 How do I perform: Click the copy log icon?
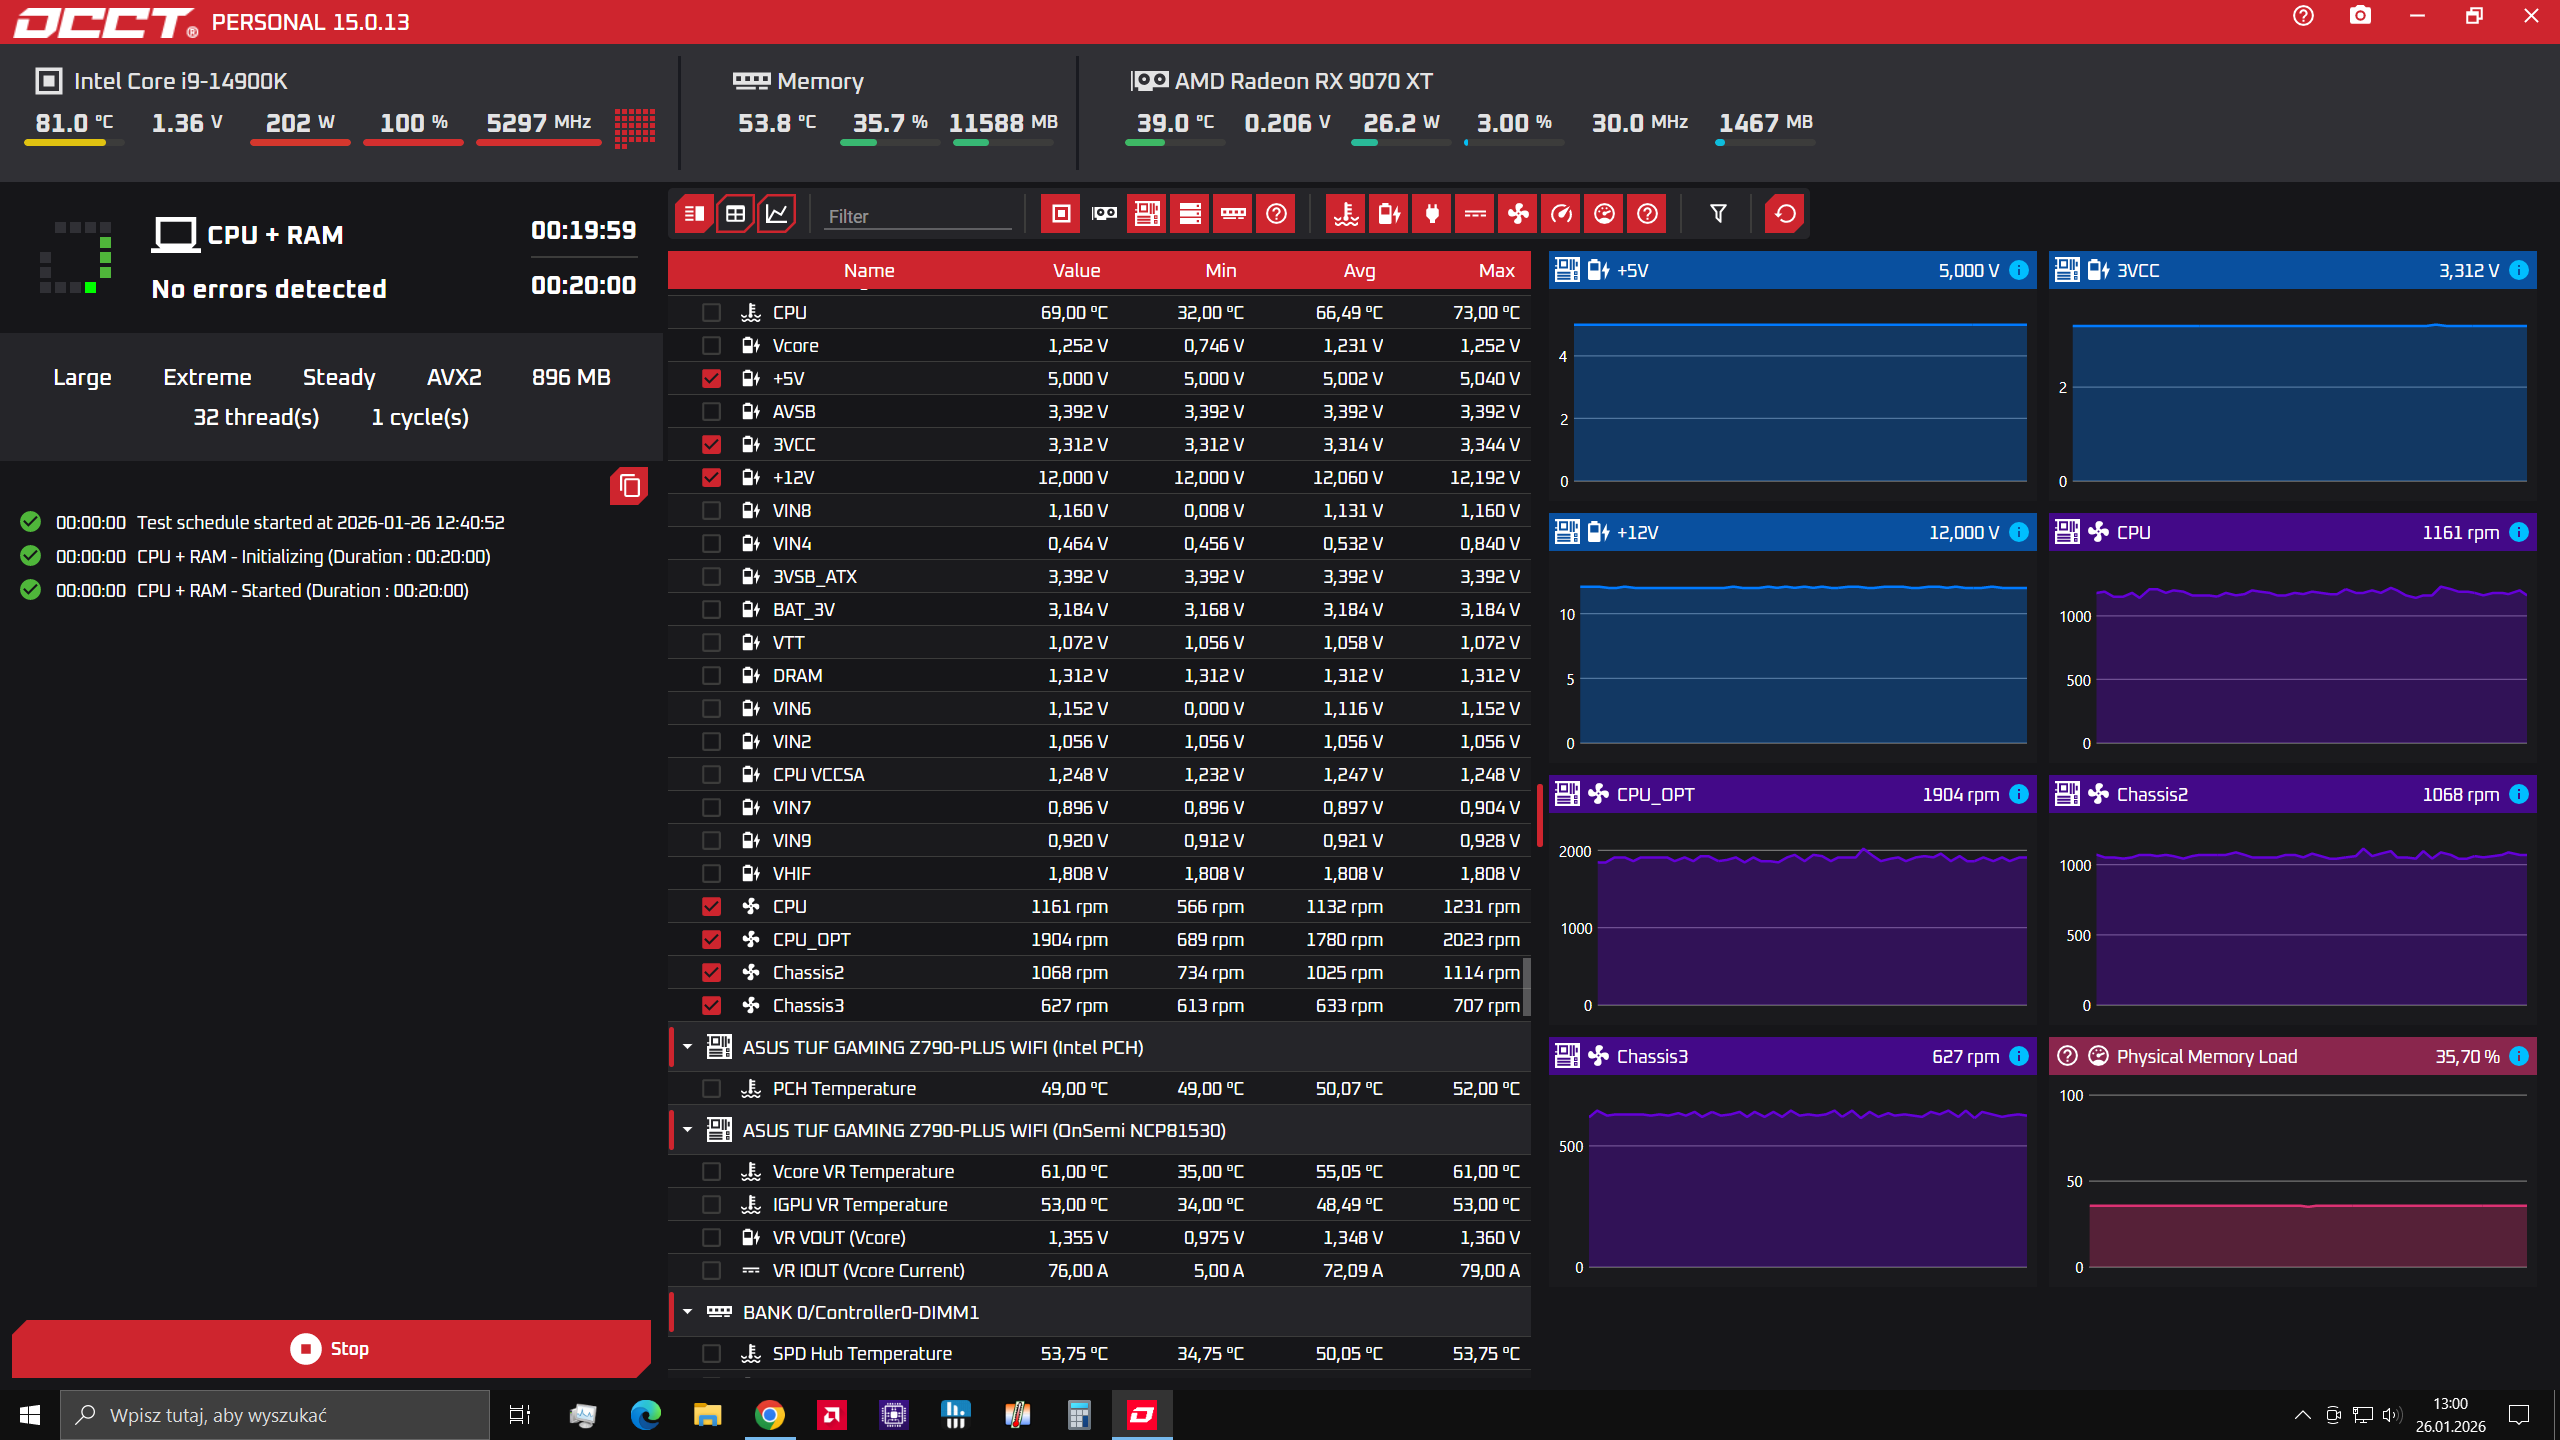[x=629, y=487]
